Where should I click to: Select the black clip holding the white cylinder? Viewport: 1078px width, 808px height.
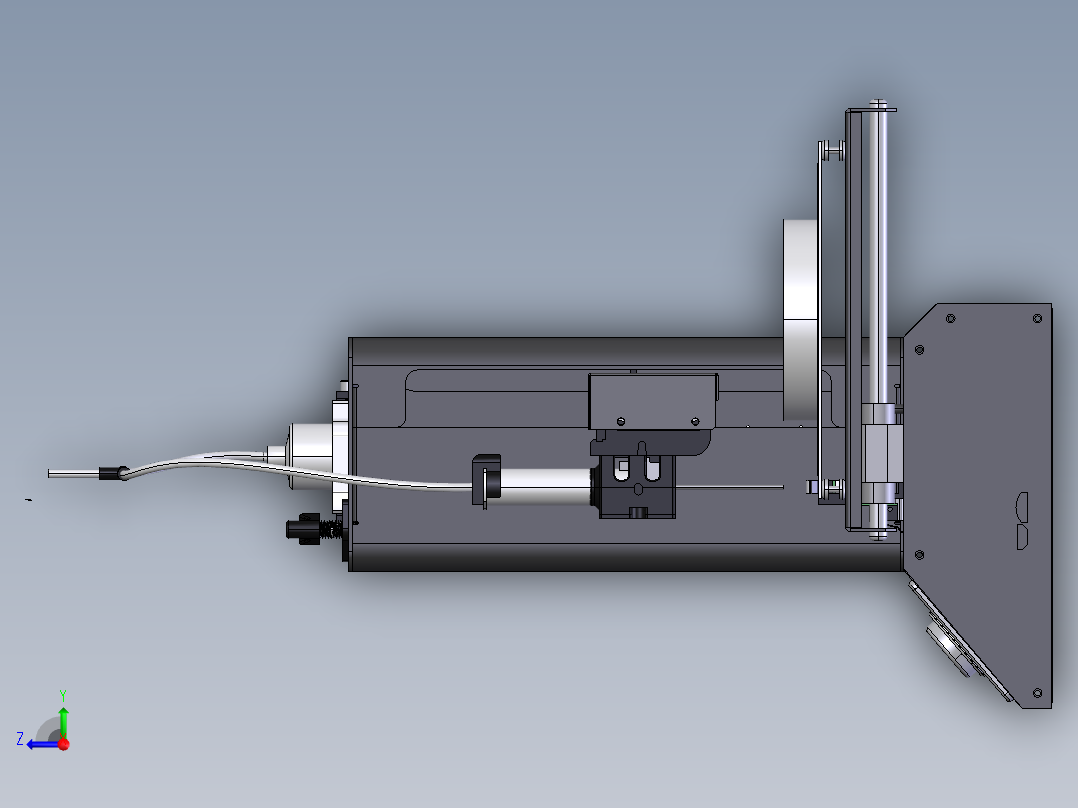click(485, 479)
